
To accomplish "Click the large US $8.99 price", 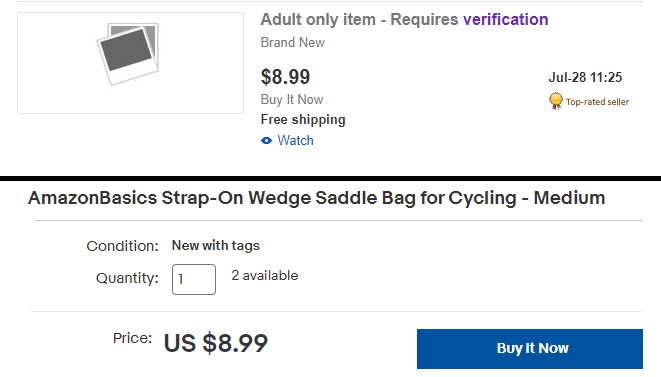I will point(216,343).
